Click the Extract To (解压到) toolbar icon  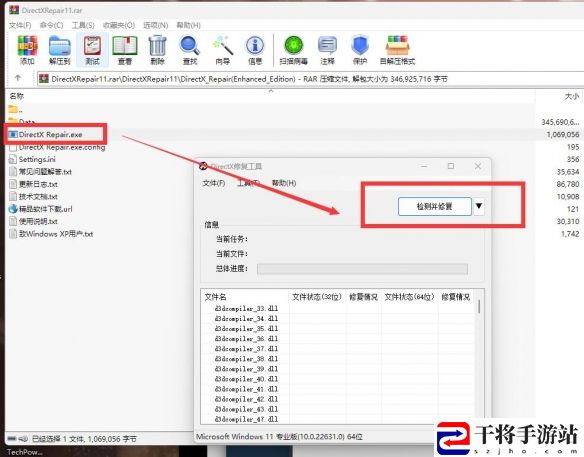click(60, 50)
